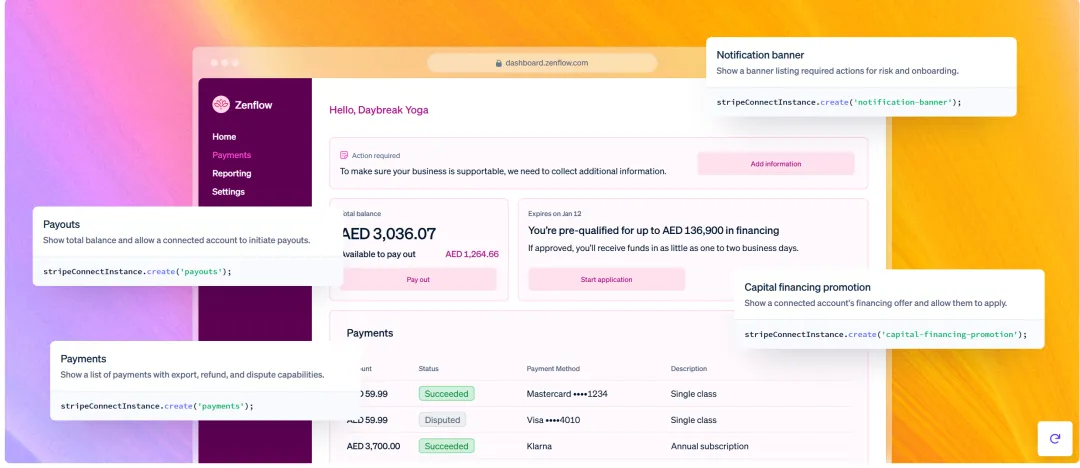
Task: Click the Payouts card title
Action: [61, 224]
